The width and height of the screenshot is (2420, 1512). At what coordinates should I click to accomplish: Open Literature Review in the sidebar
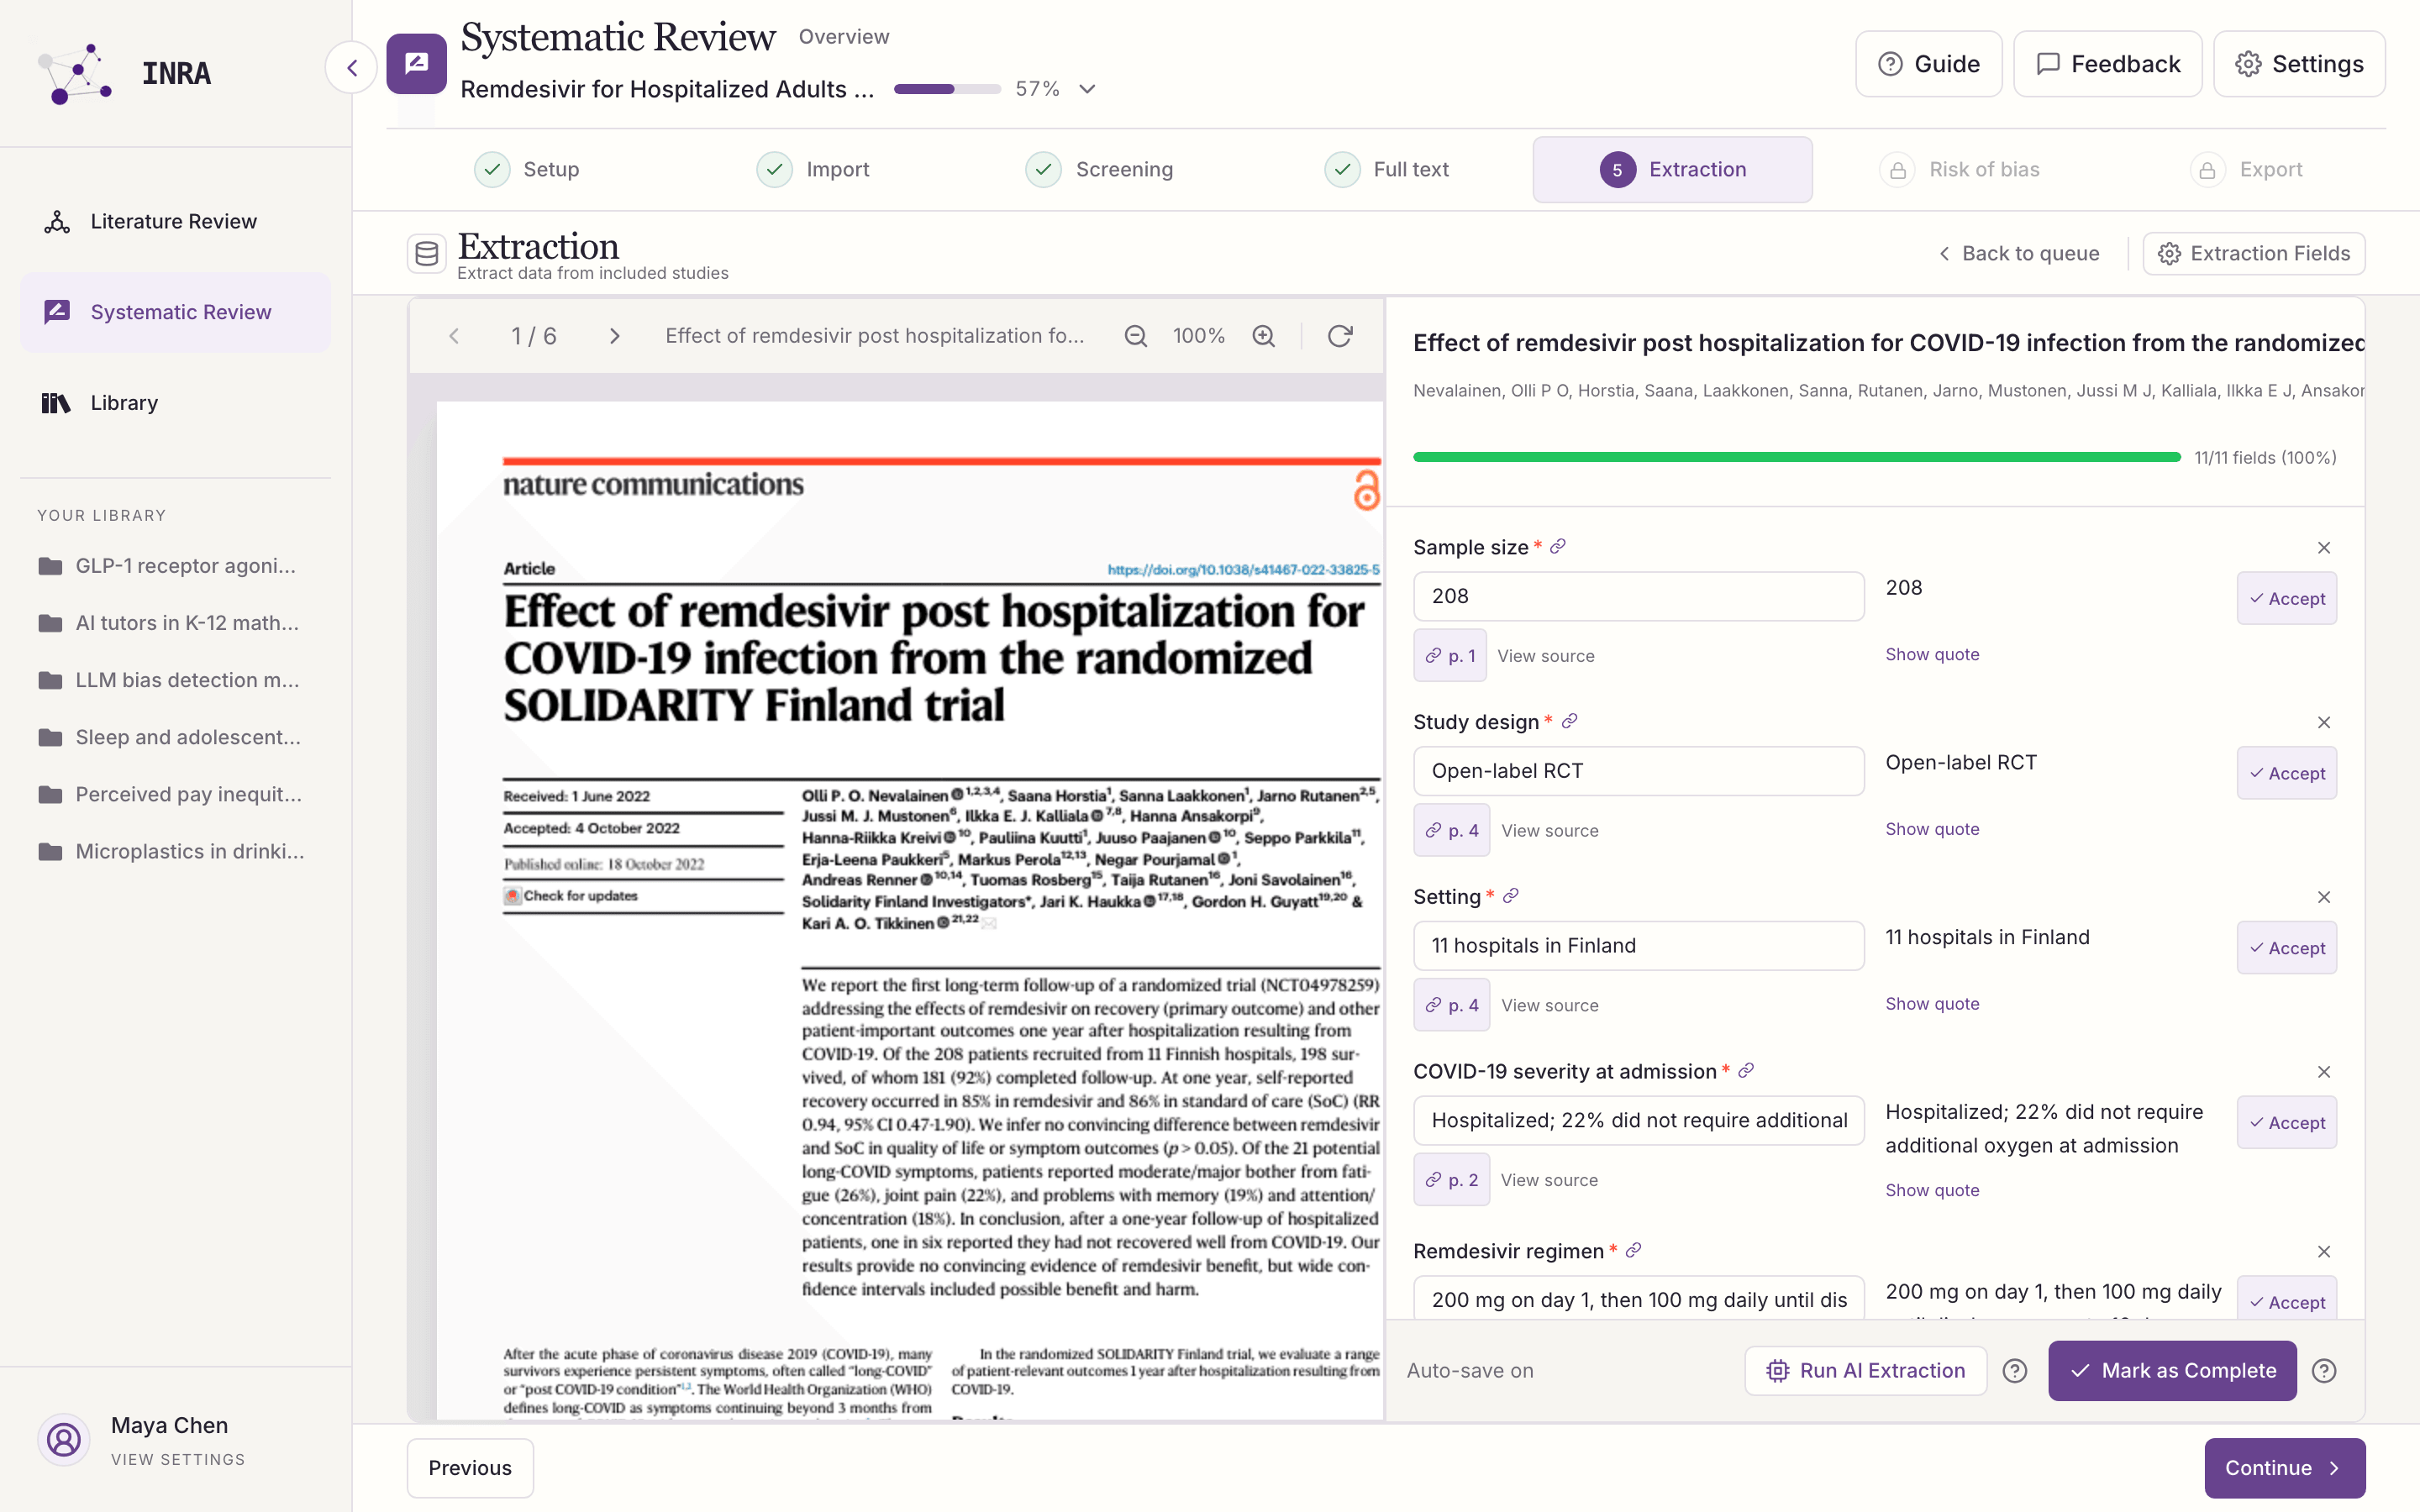coord(175,221)
